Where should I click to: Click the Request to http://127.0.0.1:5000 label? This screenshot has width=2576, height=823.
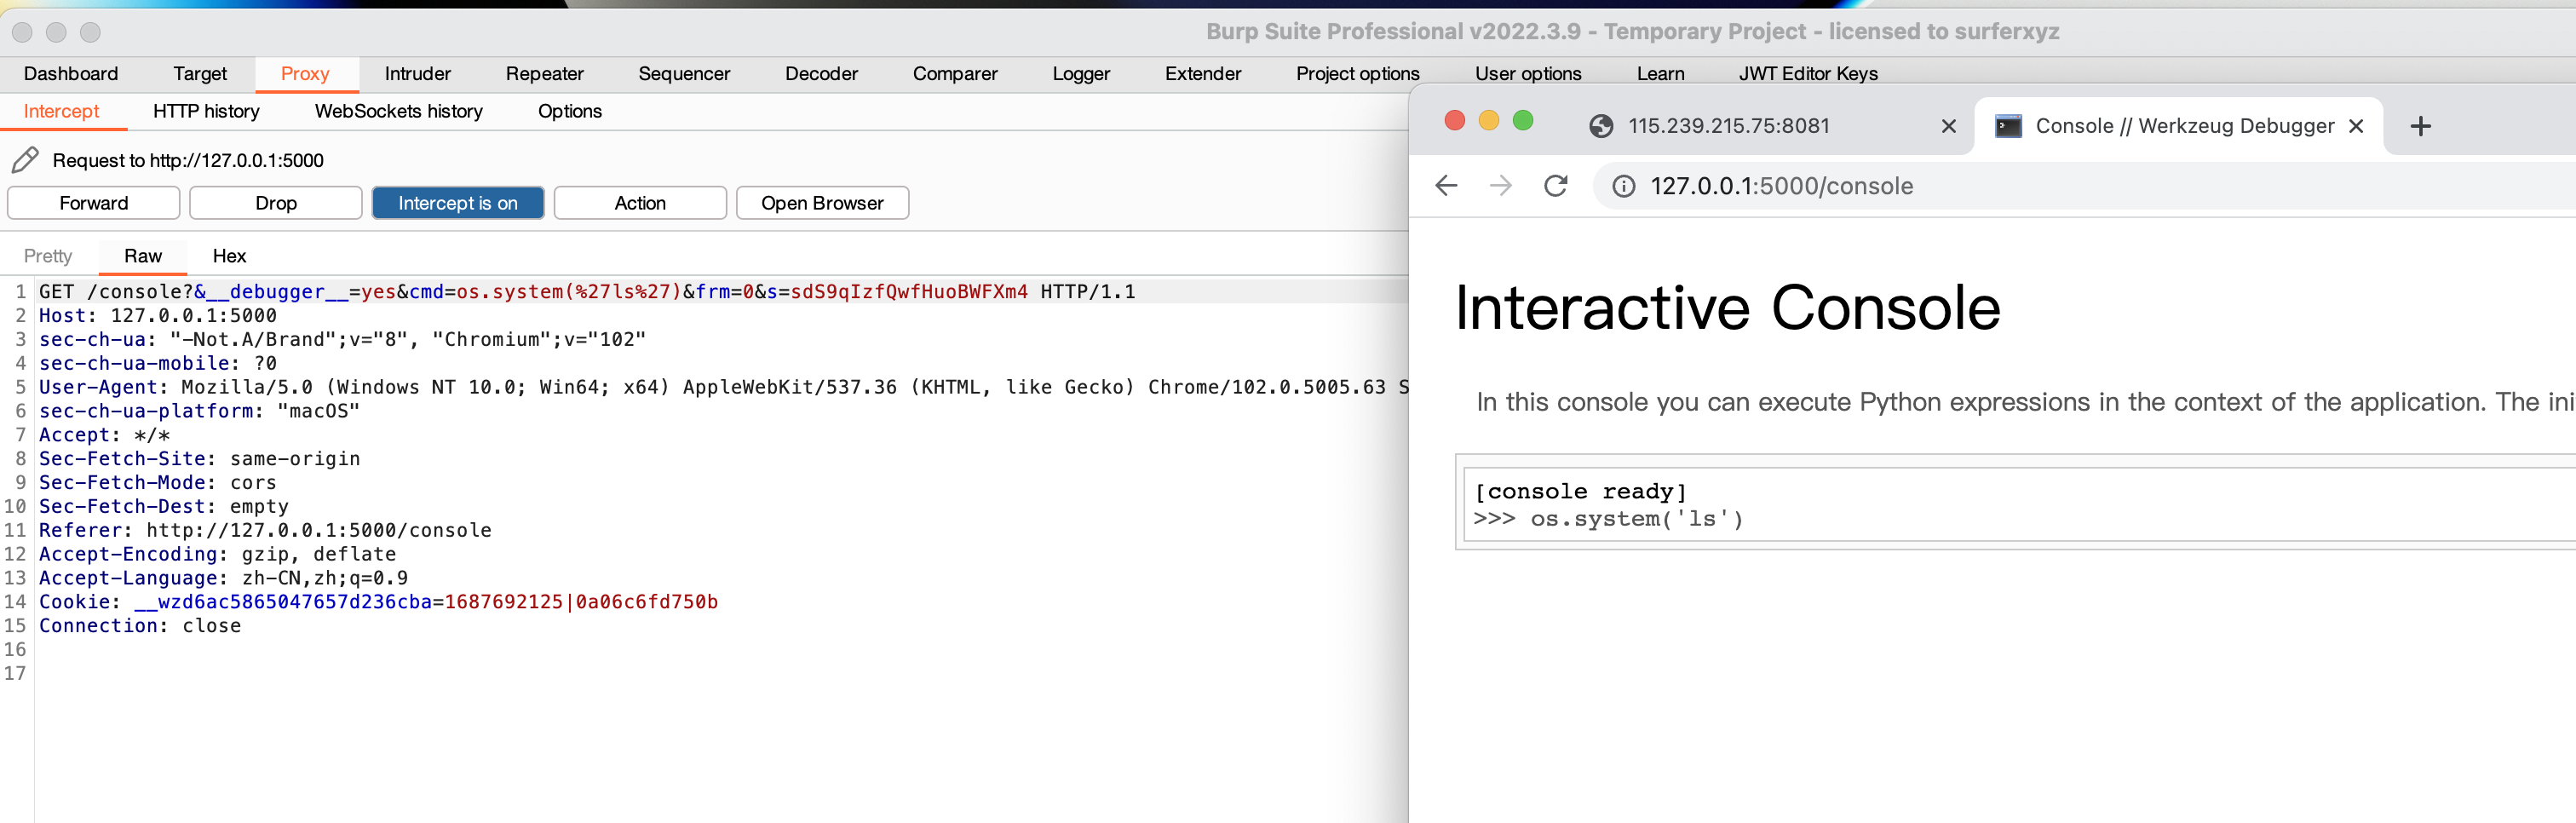188,161
